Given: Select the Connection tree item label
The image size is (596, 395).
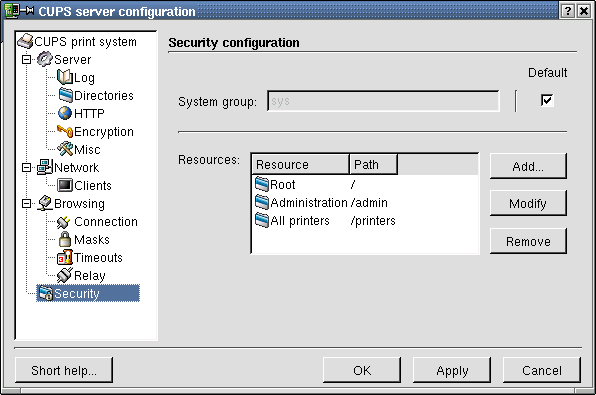Looking at the screenshot, I should click(106, 222).
